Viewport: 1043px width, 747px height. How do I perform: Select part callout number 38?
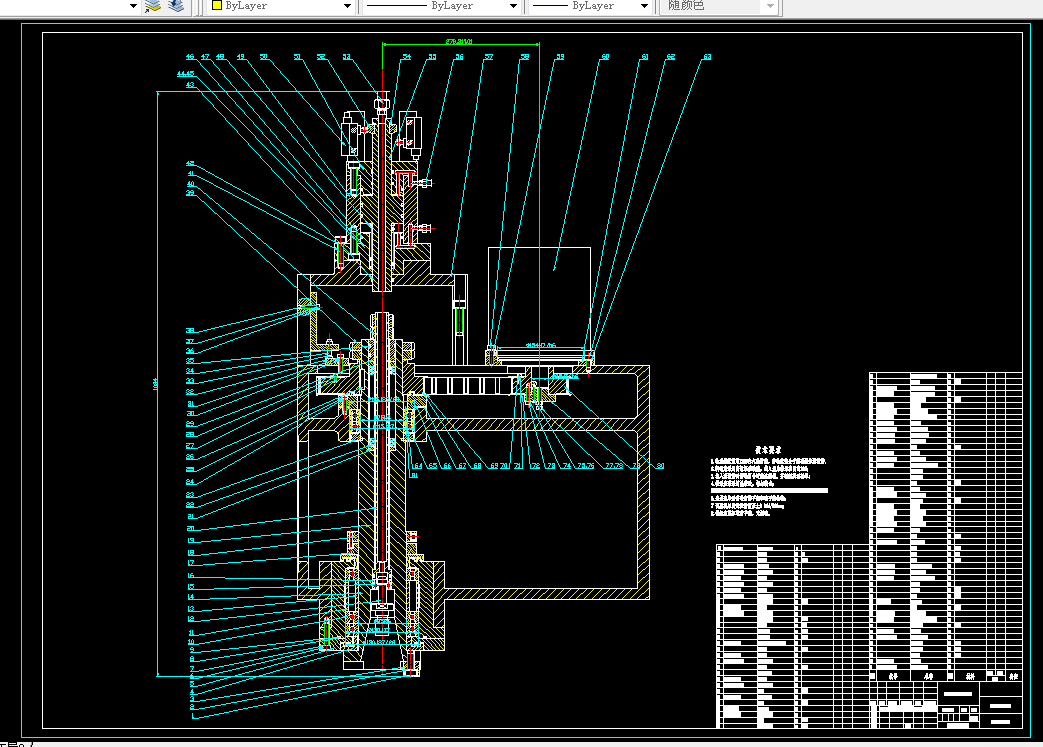point(190,331)
